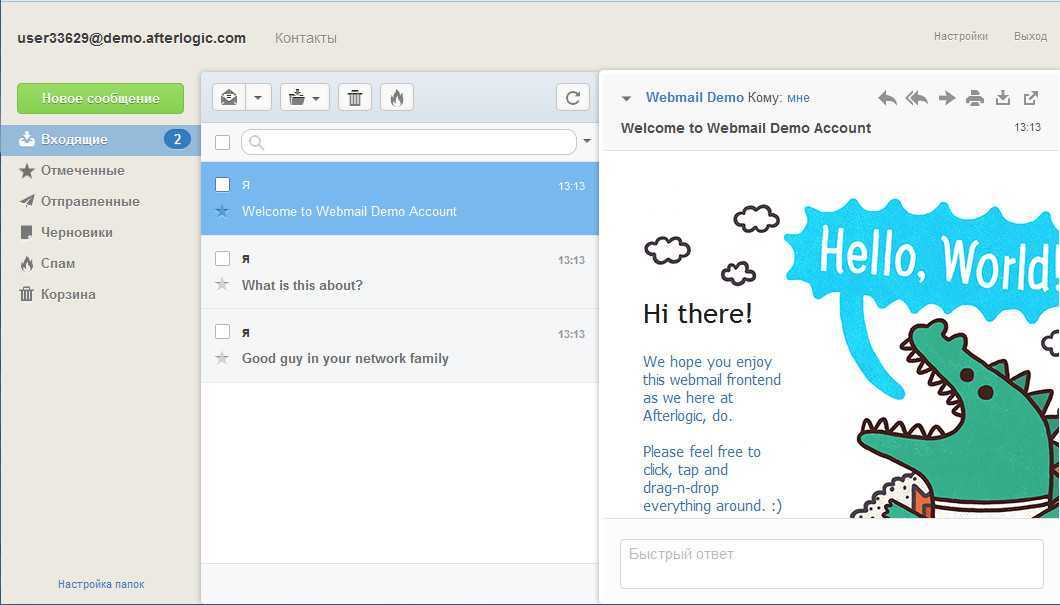Go to the Отправленные folder

pos(90,201)
